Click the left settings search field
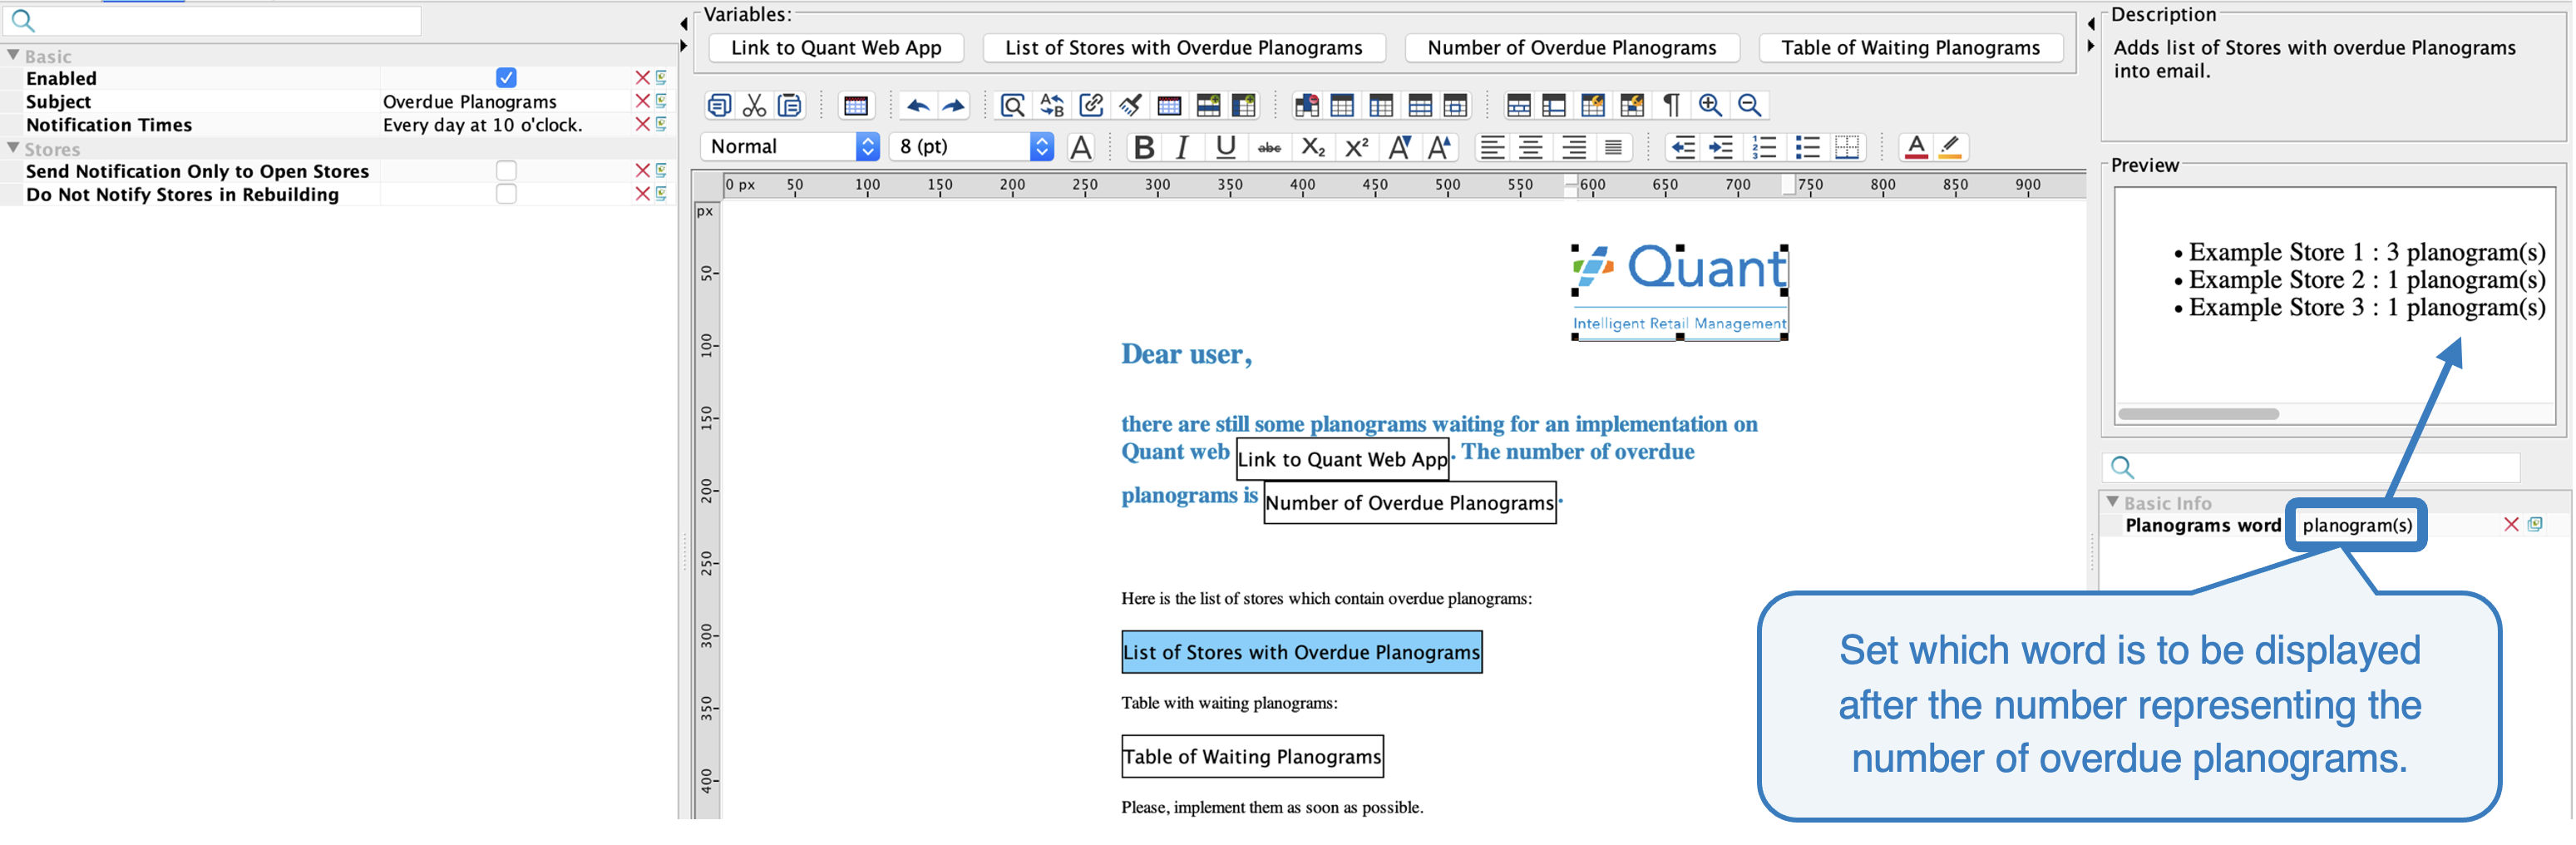This screenshot has width=2576, height=845. [214, 20]
